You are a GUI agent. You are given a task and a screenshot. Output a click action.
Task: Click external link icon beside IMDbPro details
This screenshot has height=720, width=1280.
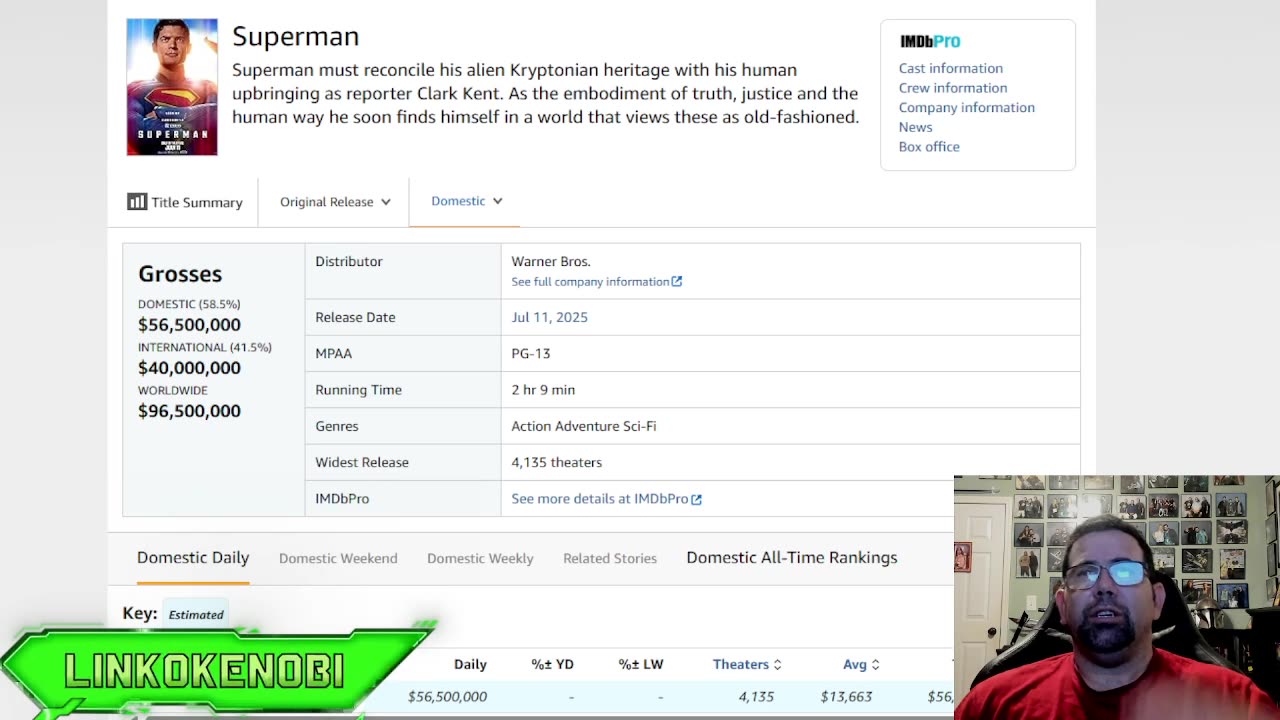coord(697,499)
